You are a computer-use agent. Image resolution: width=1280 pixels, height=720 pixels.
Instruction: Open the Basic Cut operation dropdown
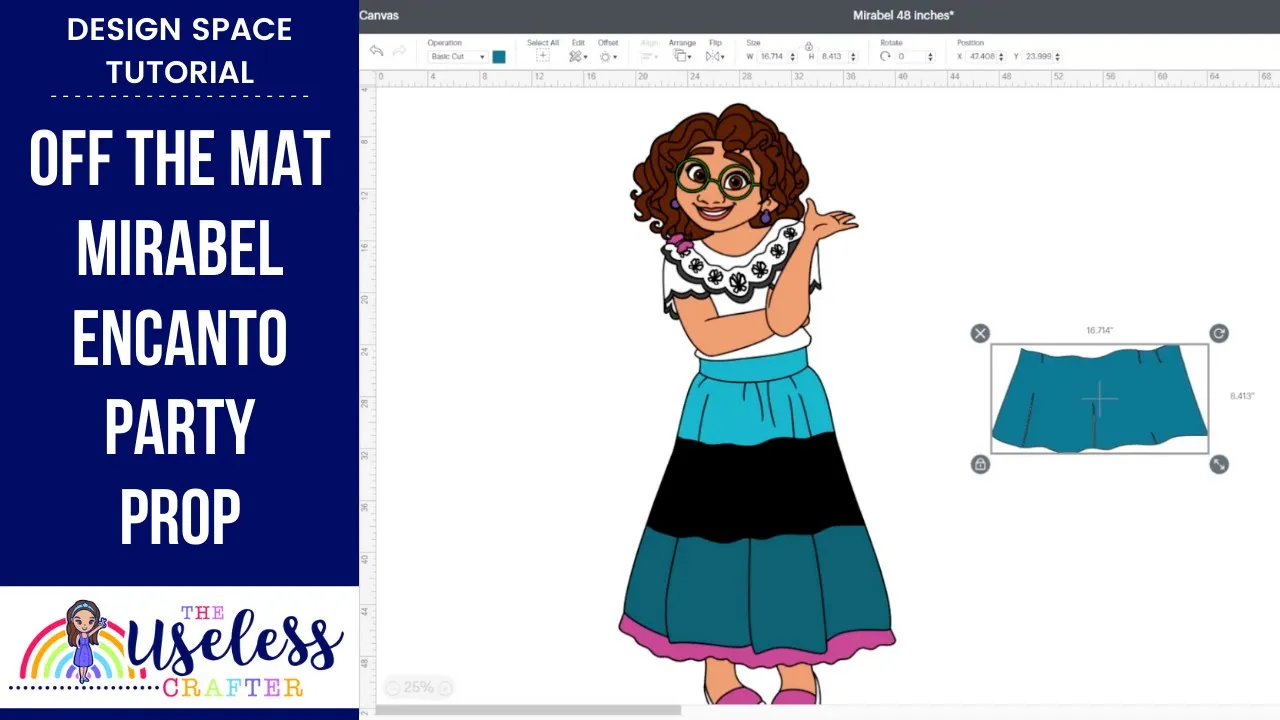pyautogui.click(x=457, y=57)
